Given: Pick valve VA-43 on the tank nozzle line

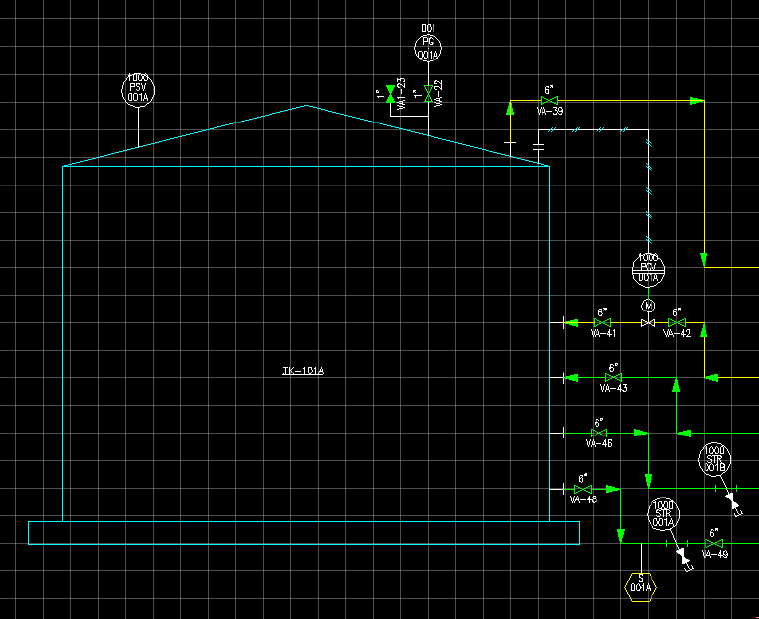Looking at the screenshot, I should (614, 378).
